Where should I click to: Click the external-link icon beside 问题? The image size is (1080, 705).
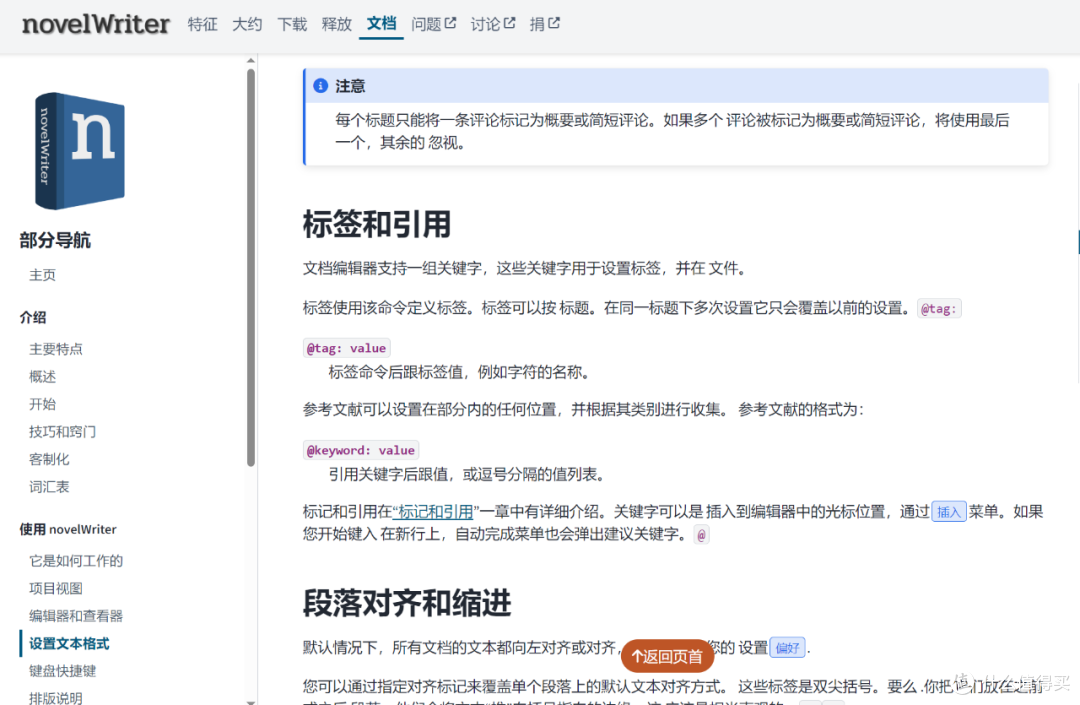click(x=450, y=23)
